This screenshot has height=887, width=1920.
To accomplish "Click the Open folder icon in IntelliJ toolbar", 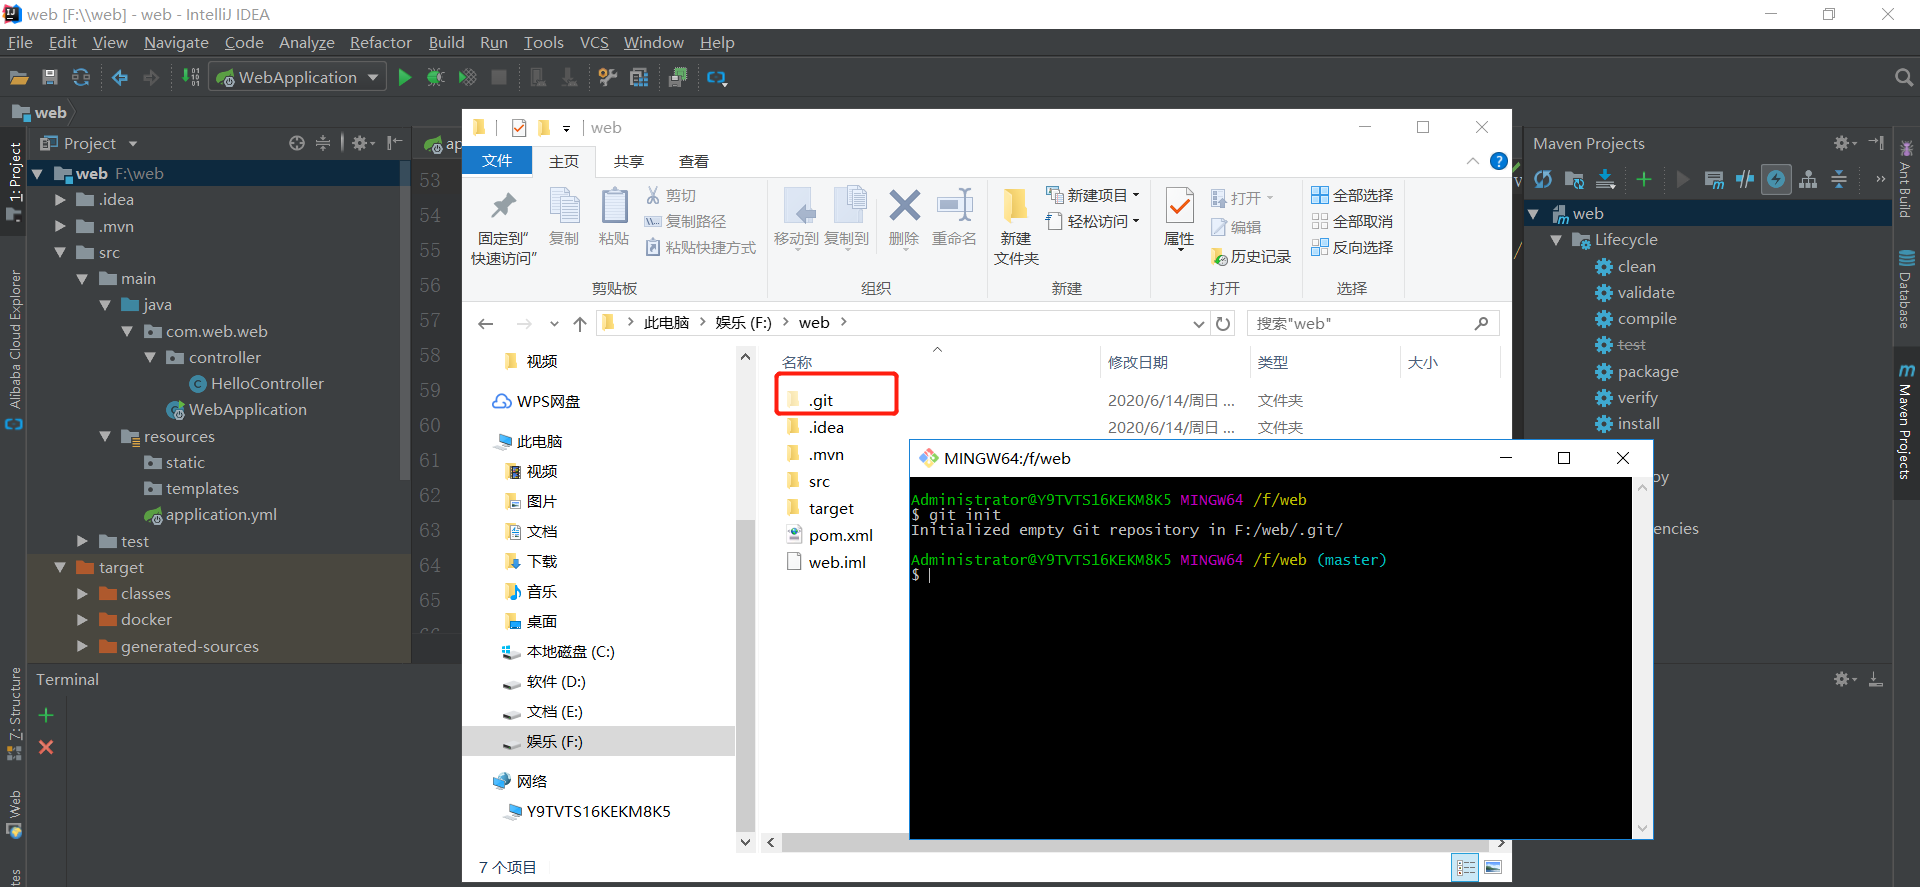I will tap(18, 77).
